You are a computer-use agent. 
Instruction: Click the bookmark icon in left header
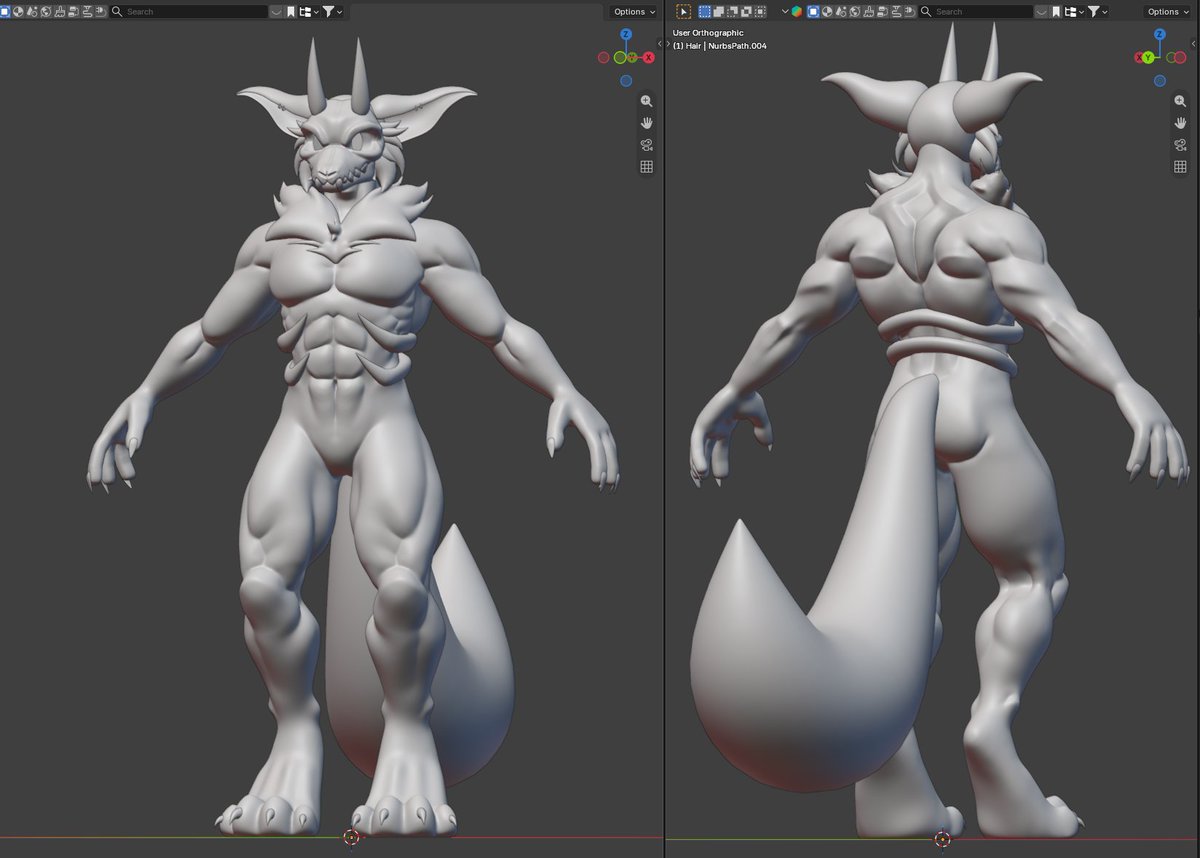pos(291,11)
